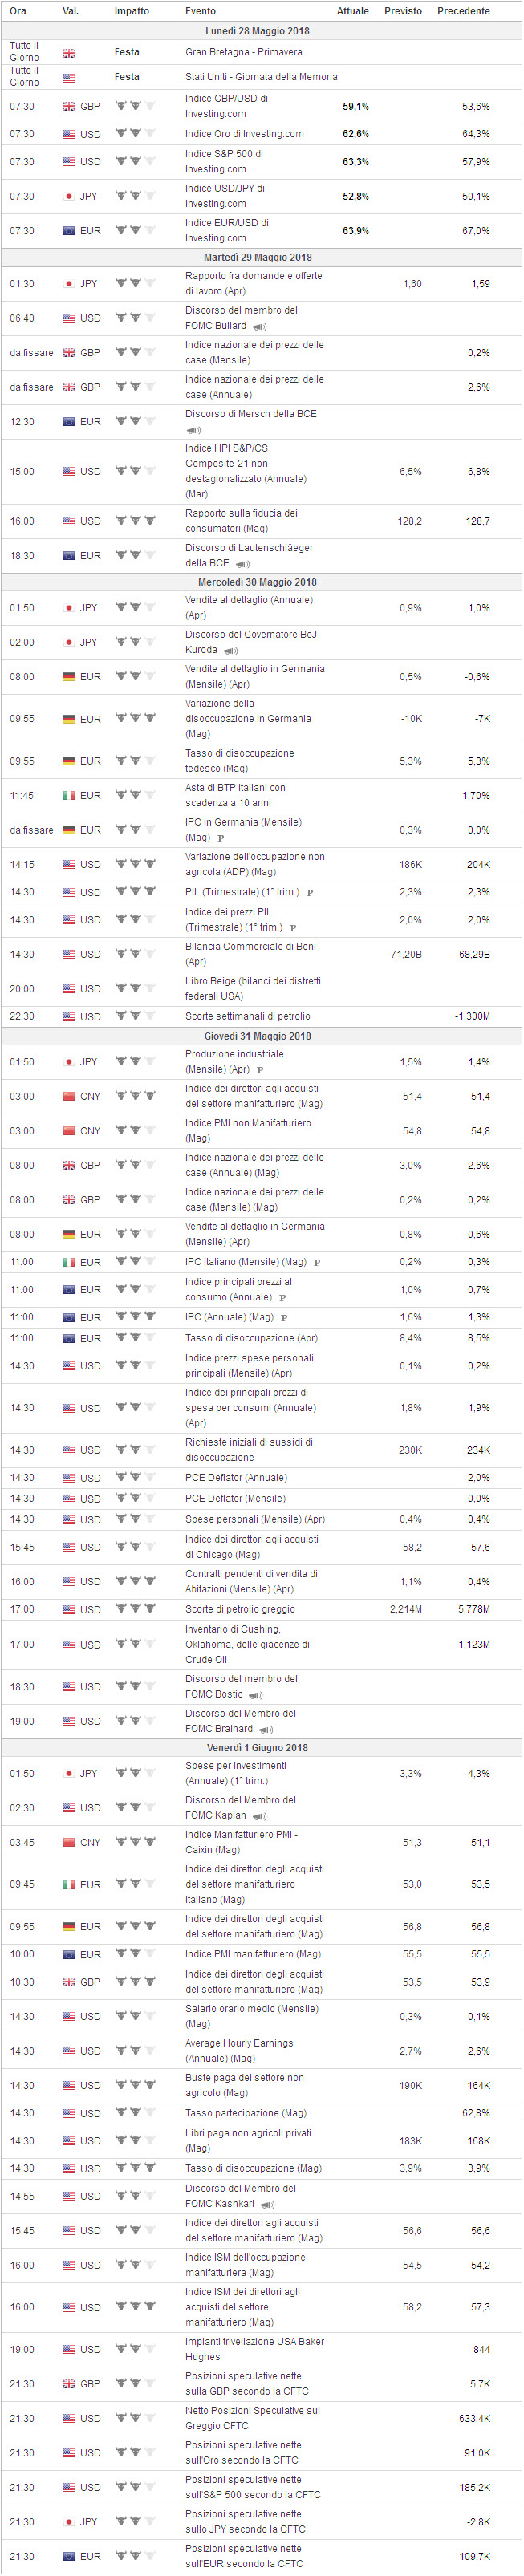Click the Impatto column header

(x=131, y=11)
